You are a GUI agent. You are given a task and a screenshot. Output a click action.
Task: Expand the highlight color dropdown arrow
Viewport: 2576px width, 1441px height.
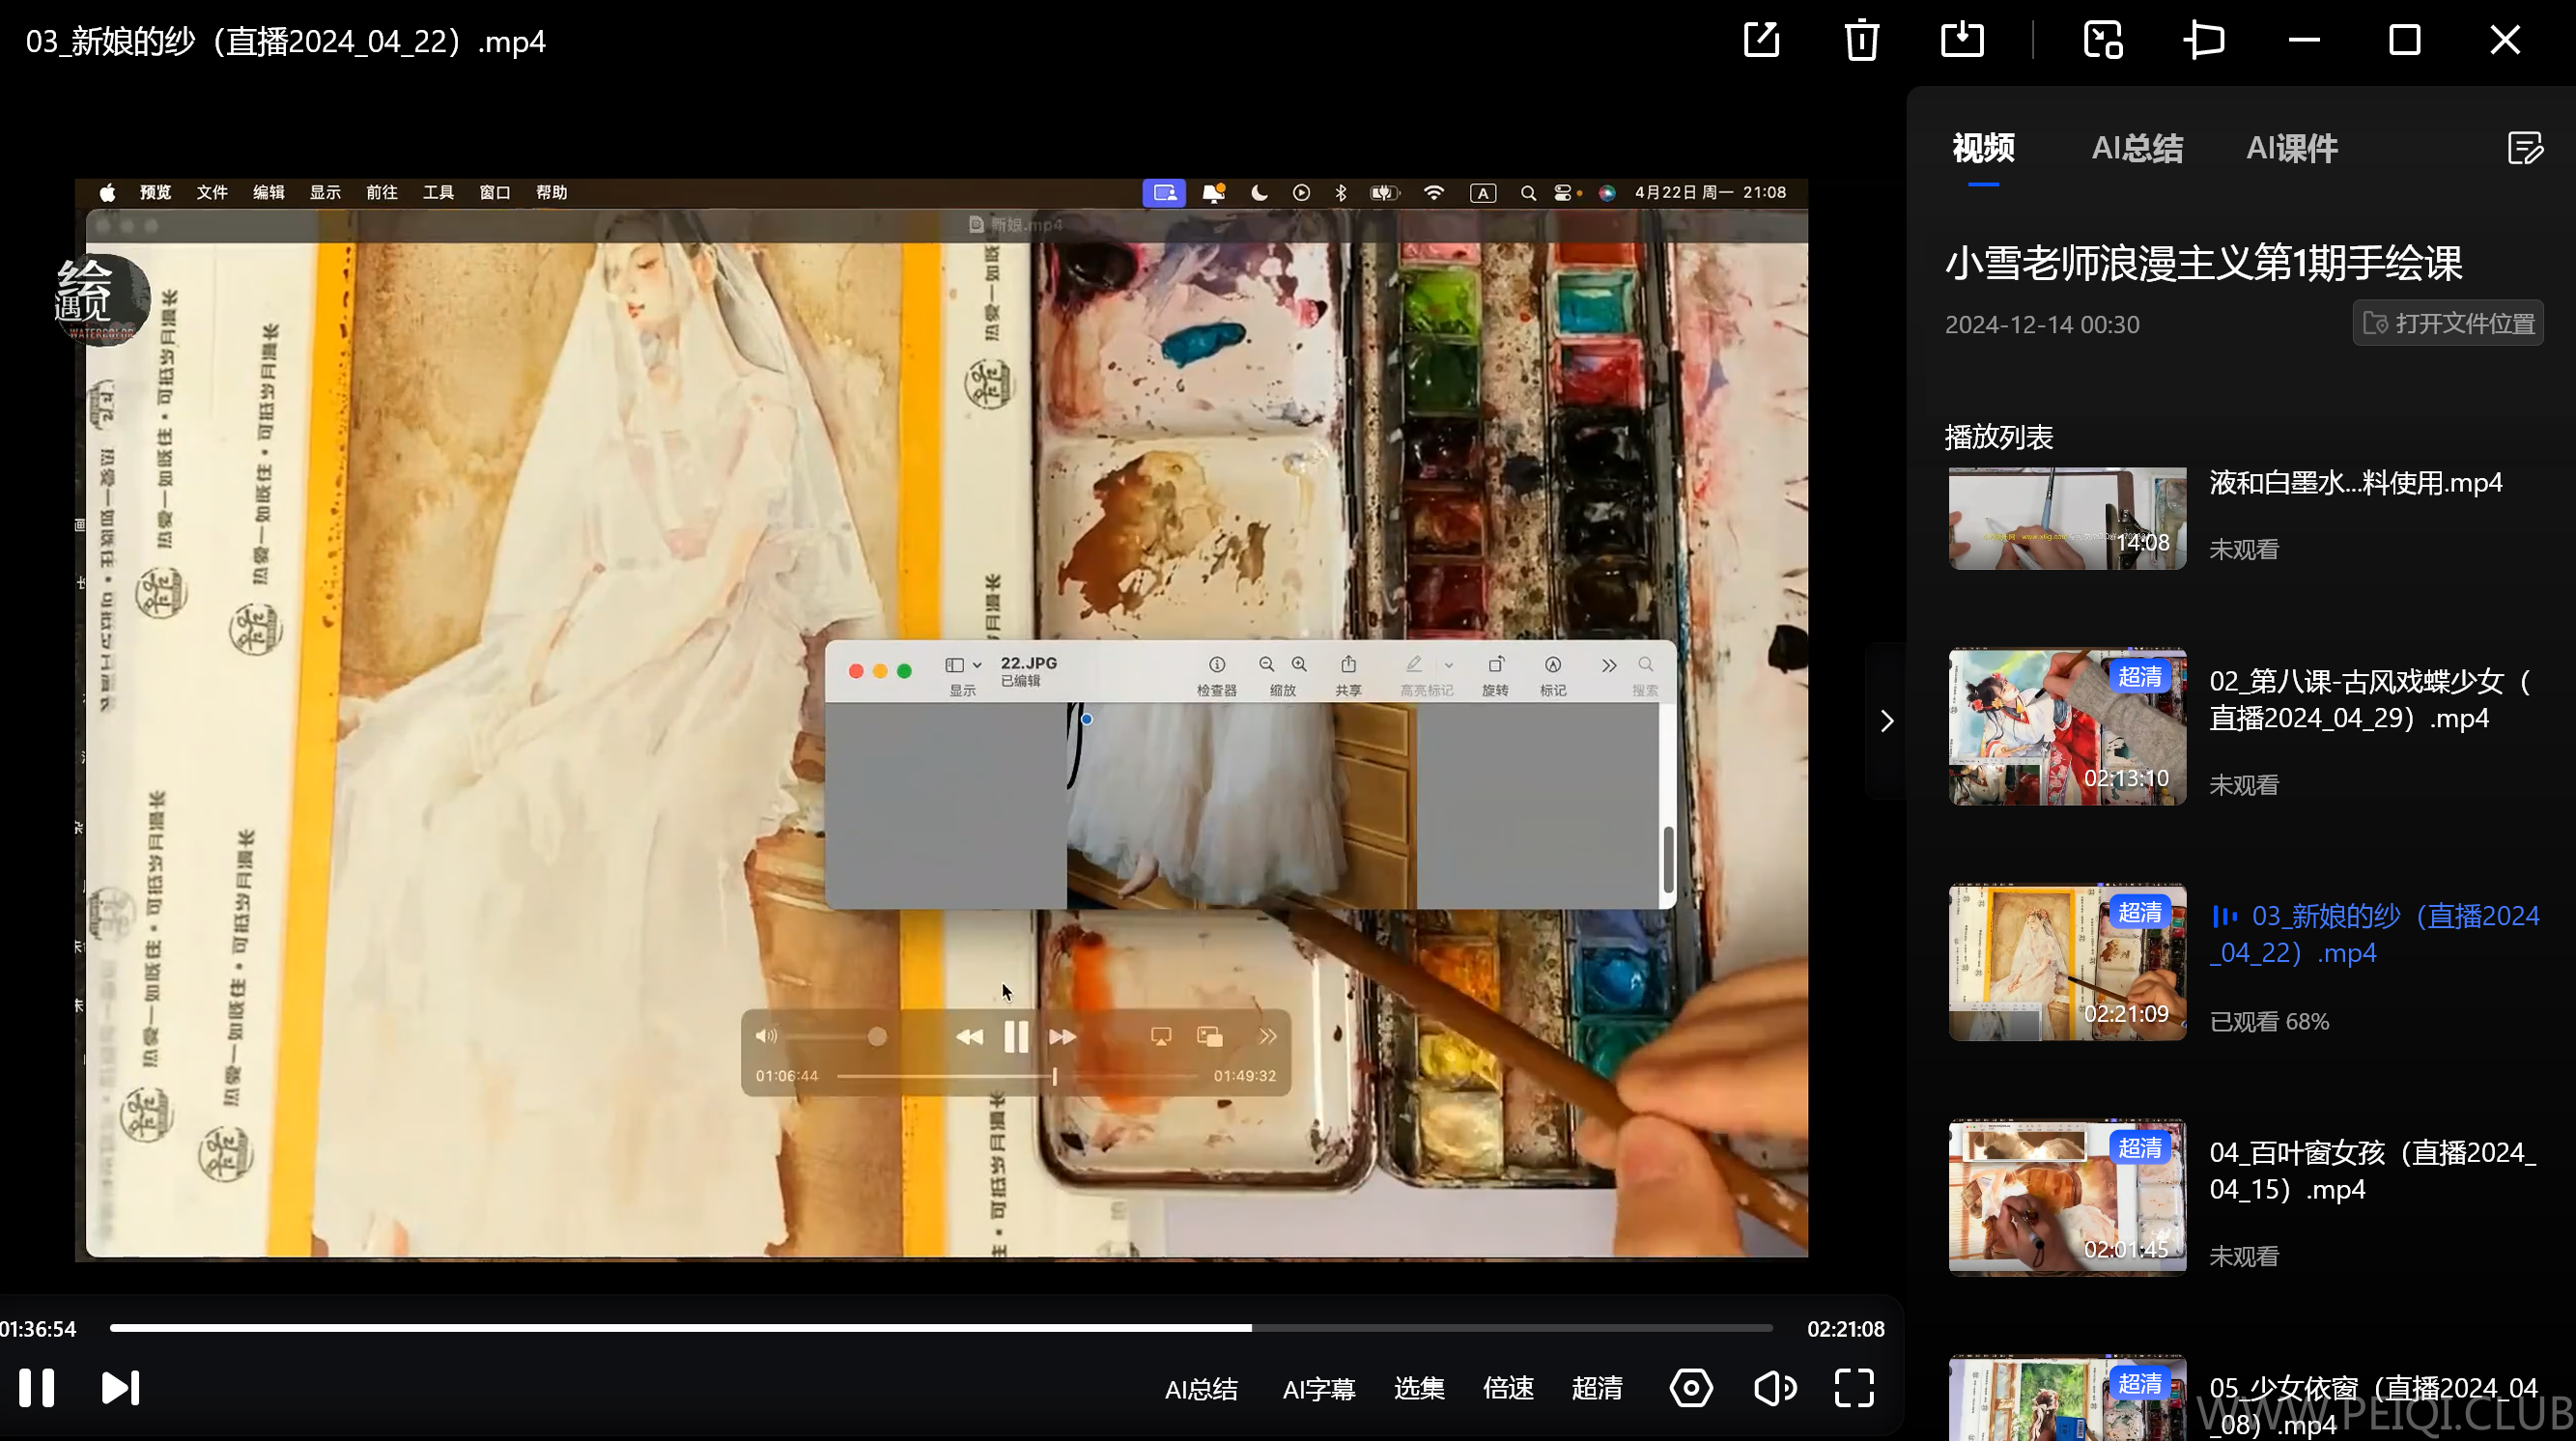[1448, 665]
